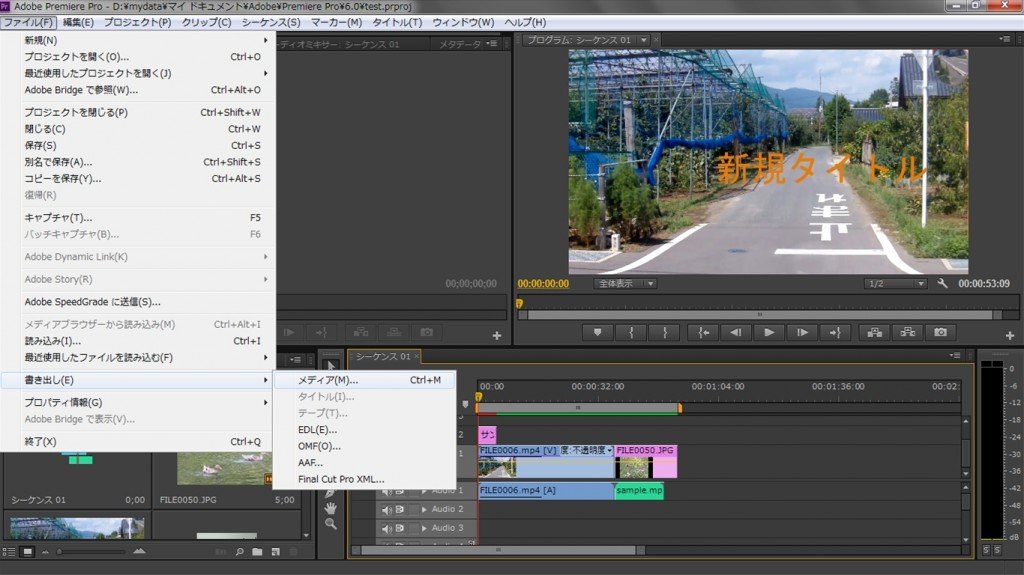This screenshot has width=1024, height=575.
Task: Choose Final Cut Pro XML... export option
Action: 364,479
